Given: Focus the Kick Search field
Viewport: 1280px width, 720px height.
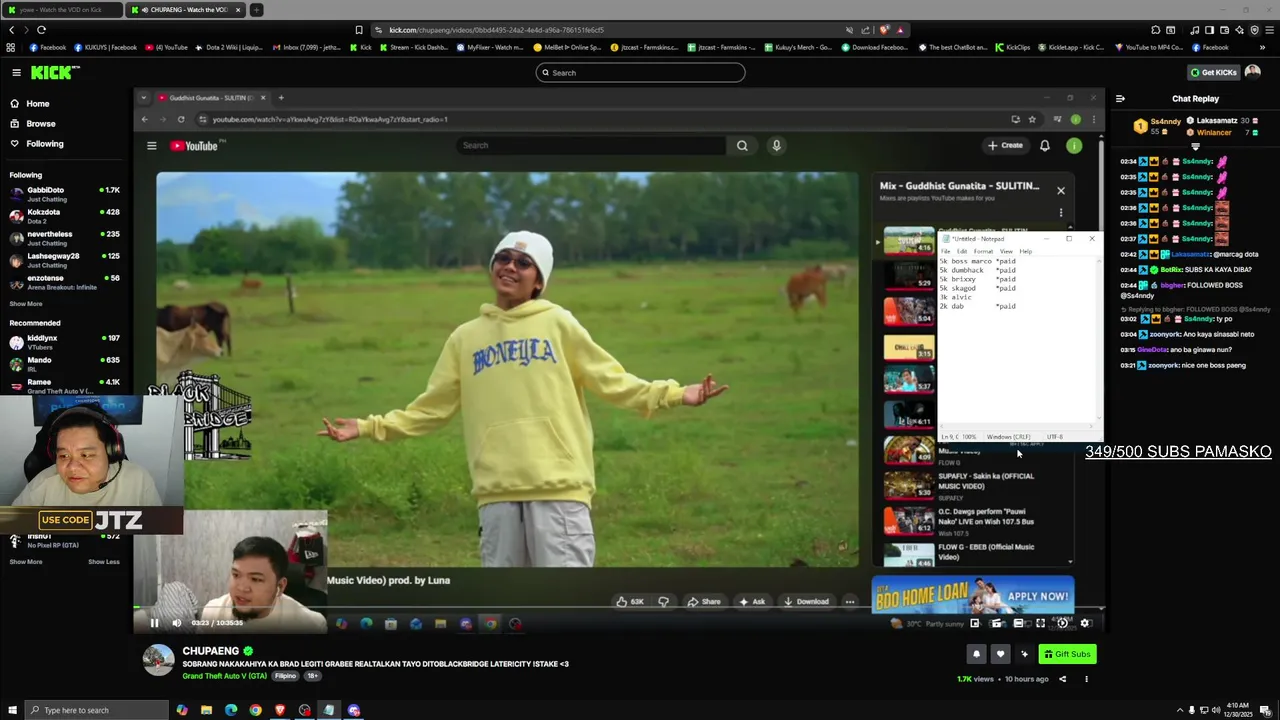Looking at the screenshot, I should 640,72.
